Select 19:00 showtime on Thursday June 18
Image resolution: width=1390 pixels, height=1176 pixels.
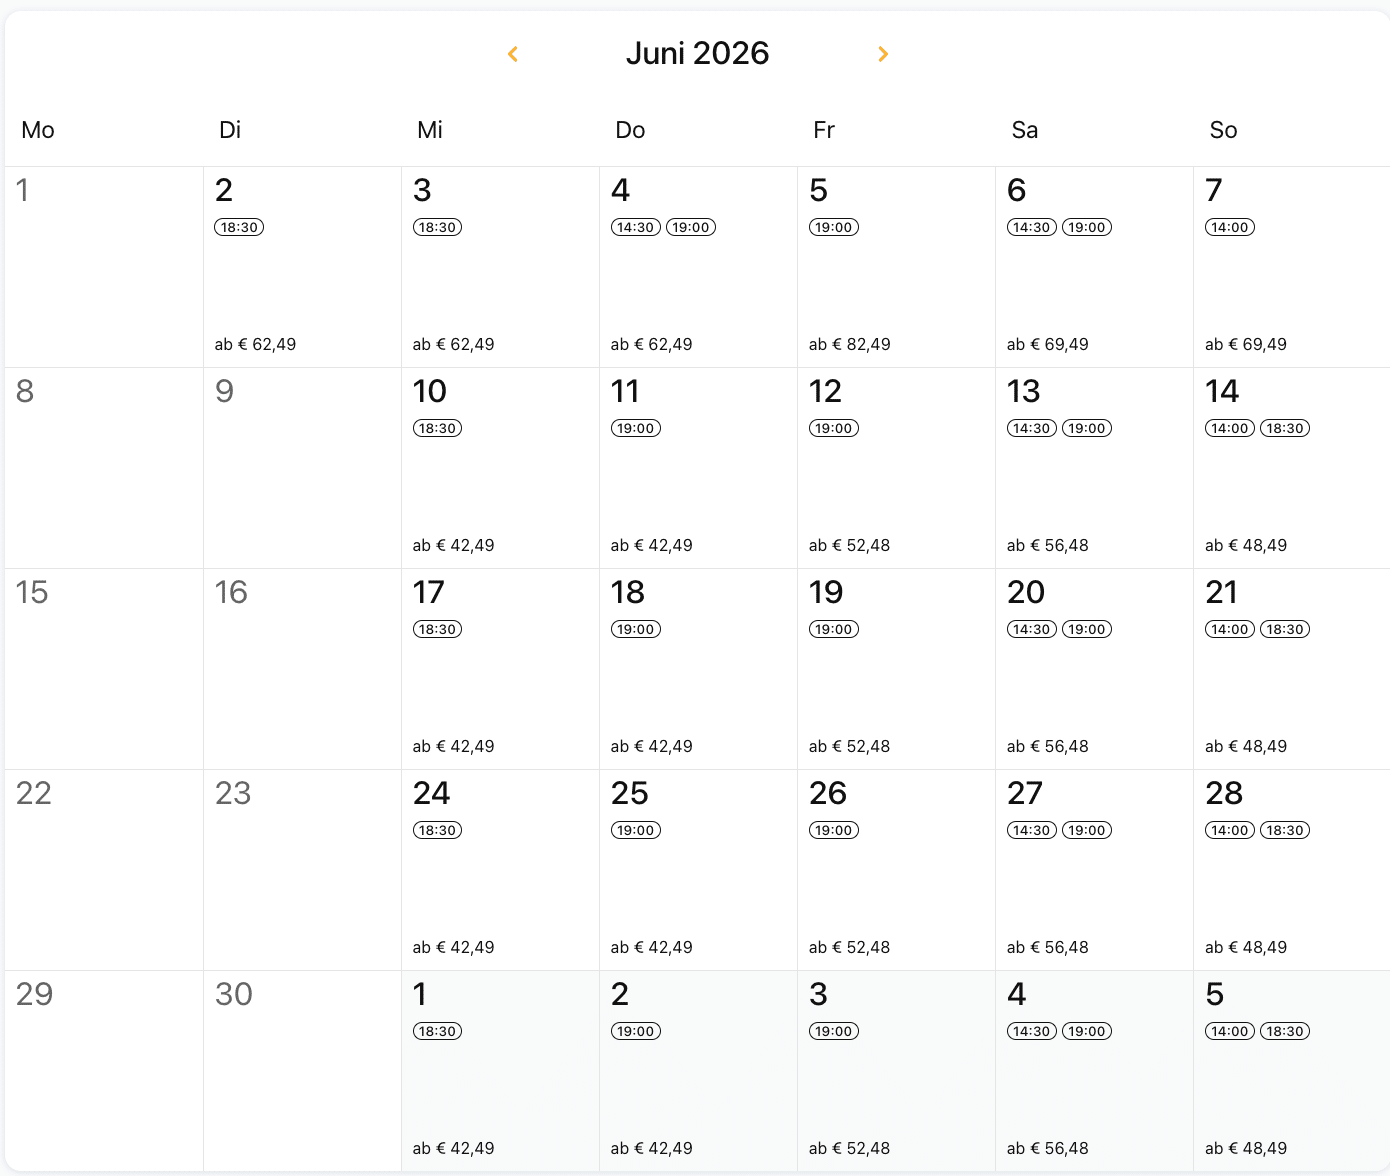click(635, 629)
